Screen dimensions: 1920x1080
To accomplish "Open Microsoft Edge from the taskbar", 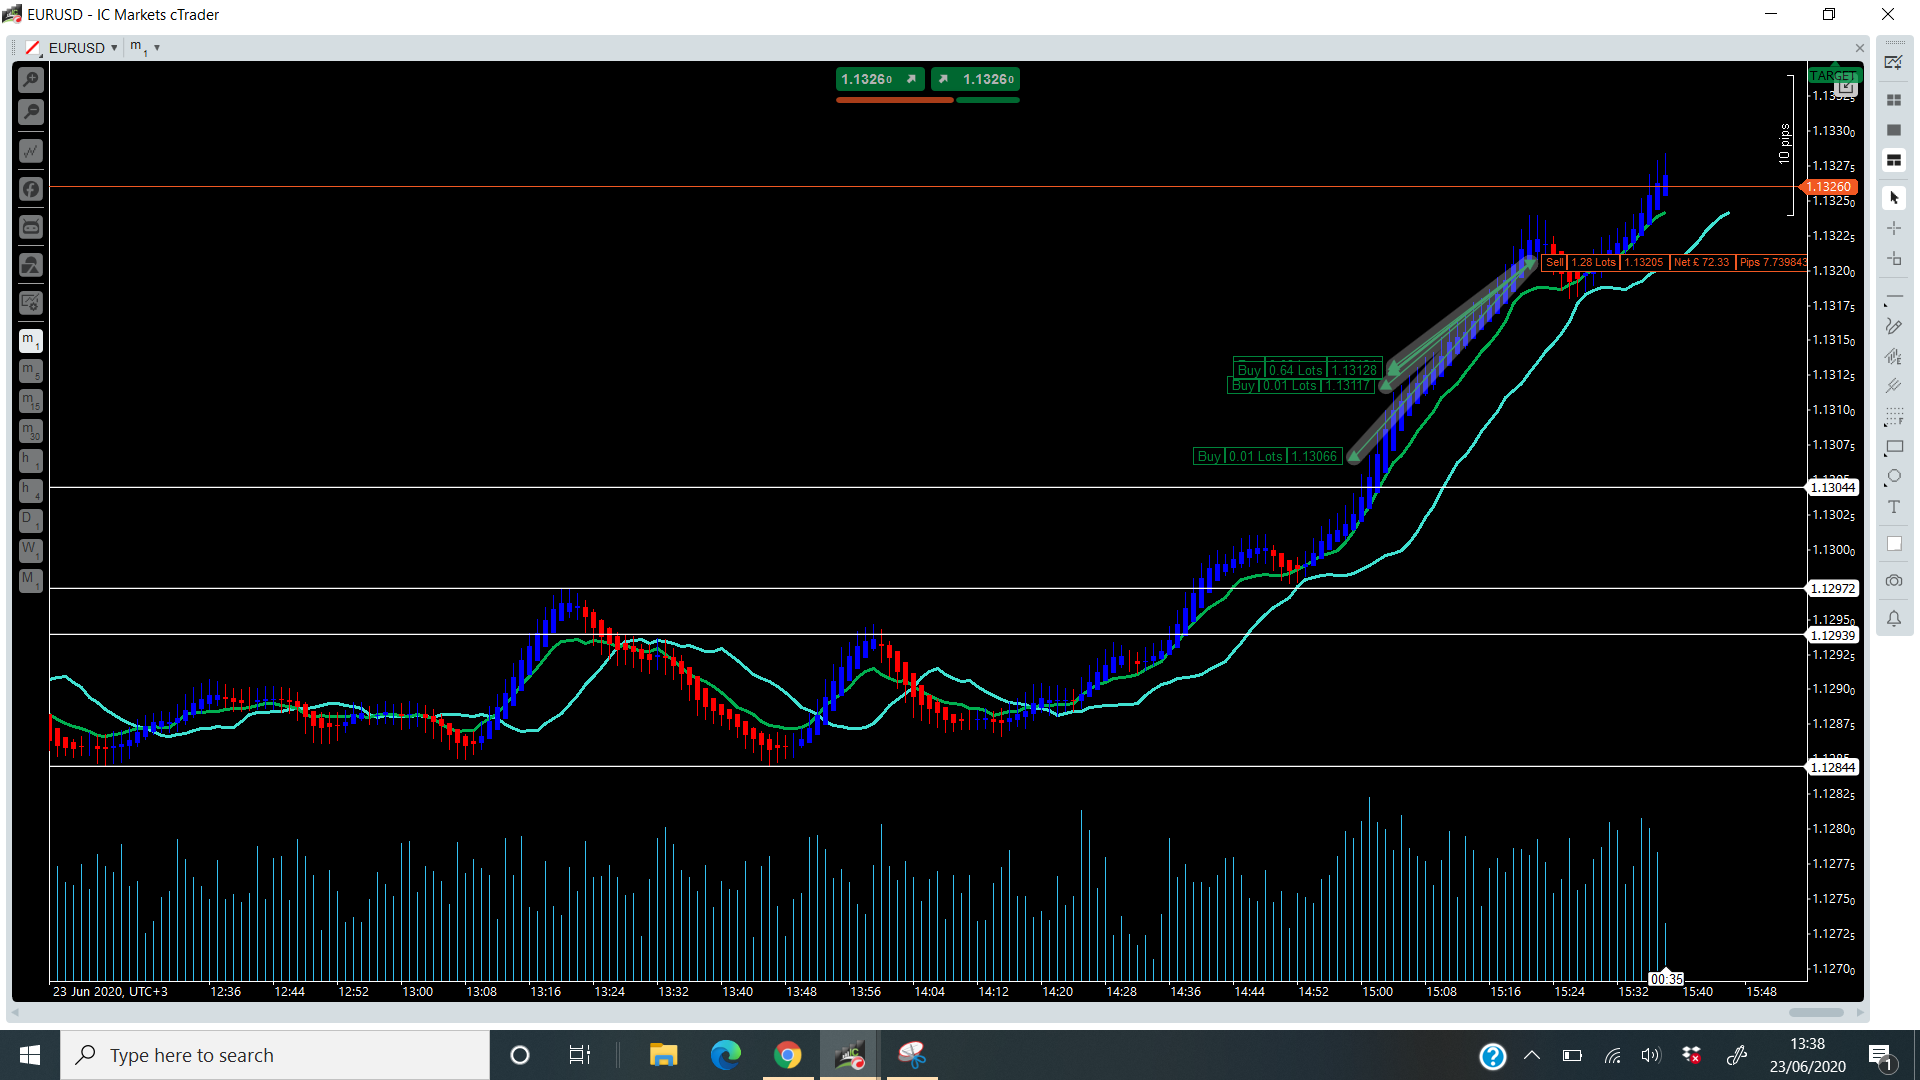I will (726, 1055).
